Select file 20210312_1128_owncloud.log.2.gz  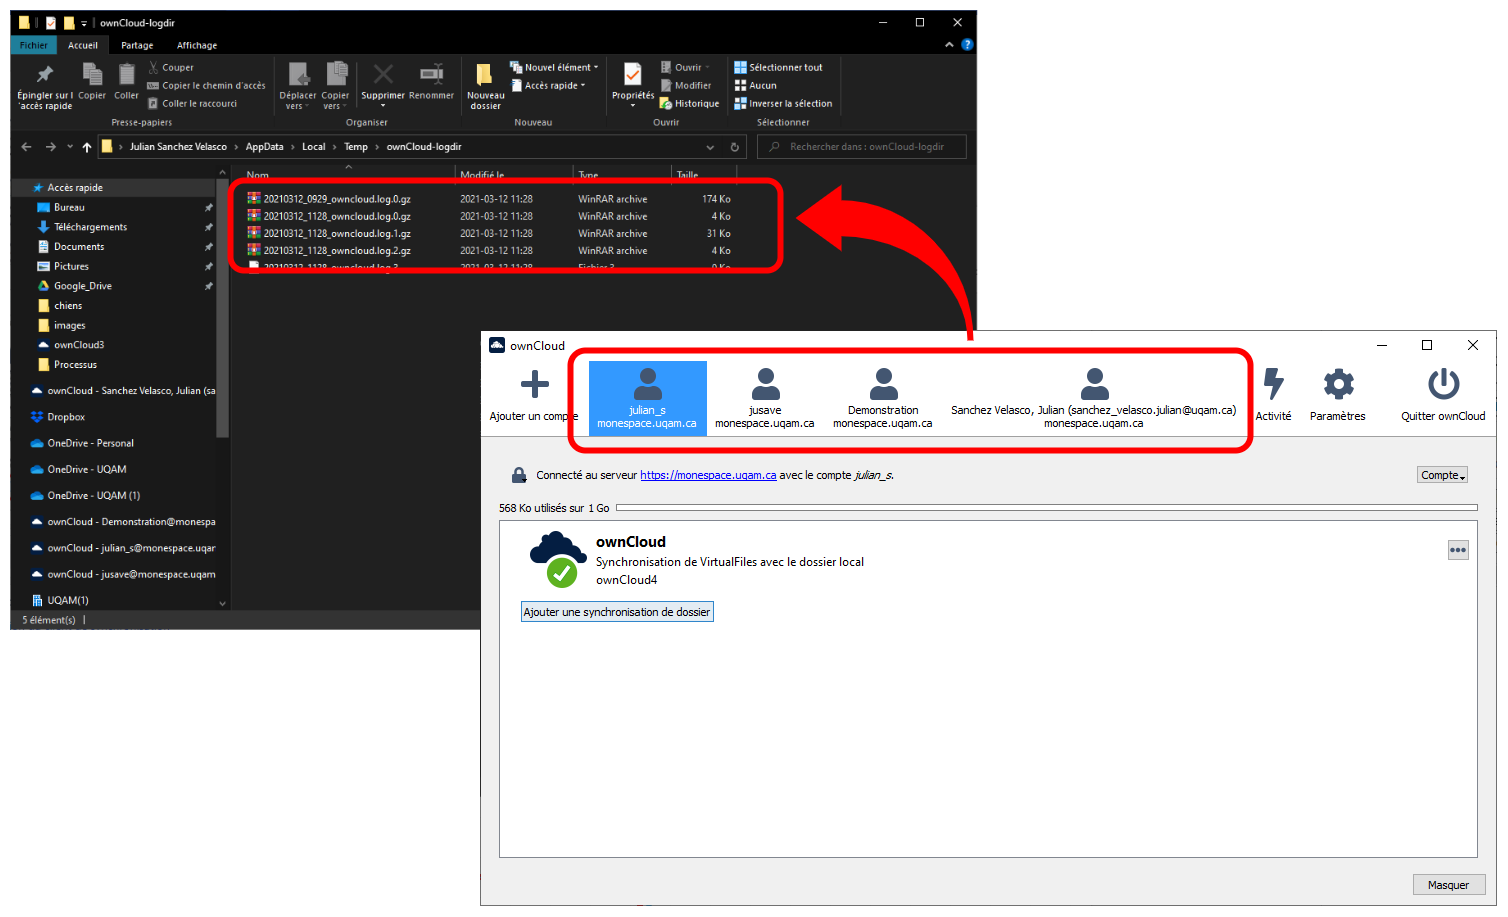(337, 251)
